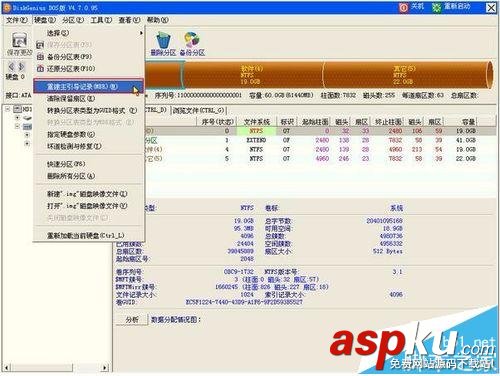Close the DiskGenius window
Screen dimensions: 500x376
(491, 8)
